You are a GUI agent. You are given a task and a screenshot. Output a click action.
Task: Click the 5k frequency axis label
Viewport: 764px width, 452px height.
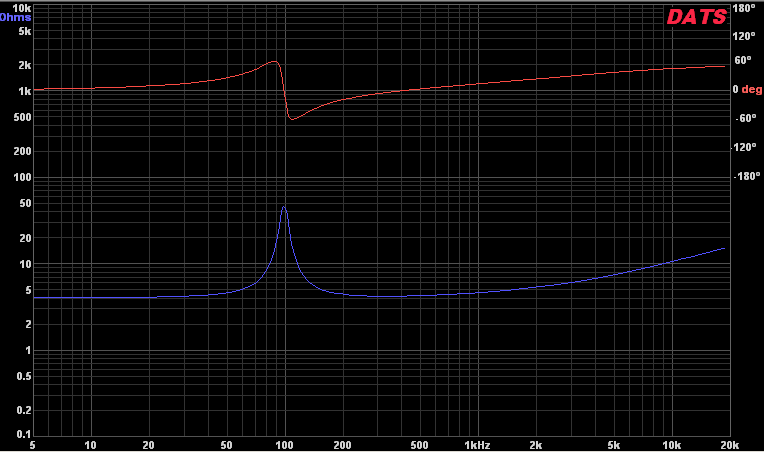(614, 445)
